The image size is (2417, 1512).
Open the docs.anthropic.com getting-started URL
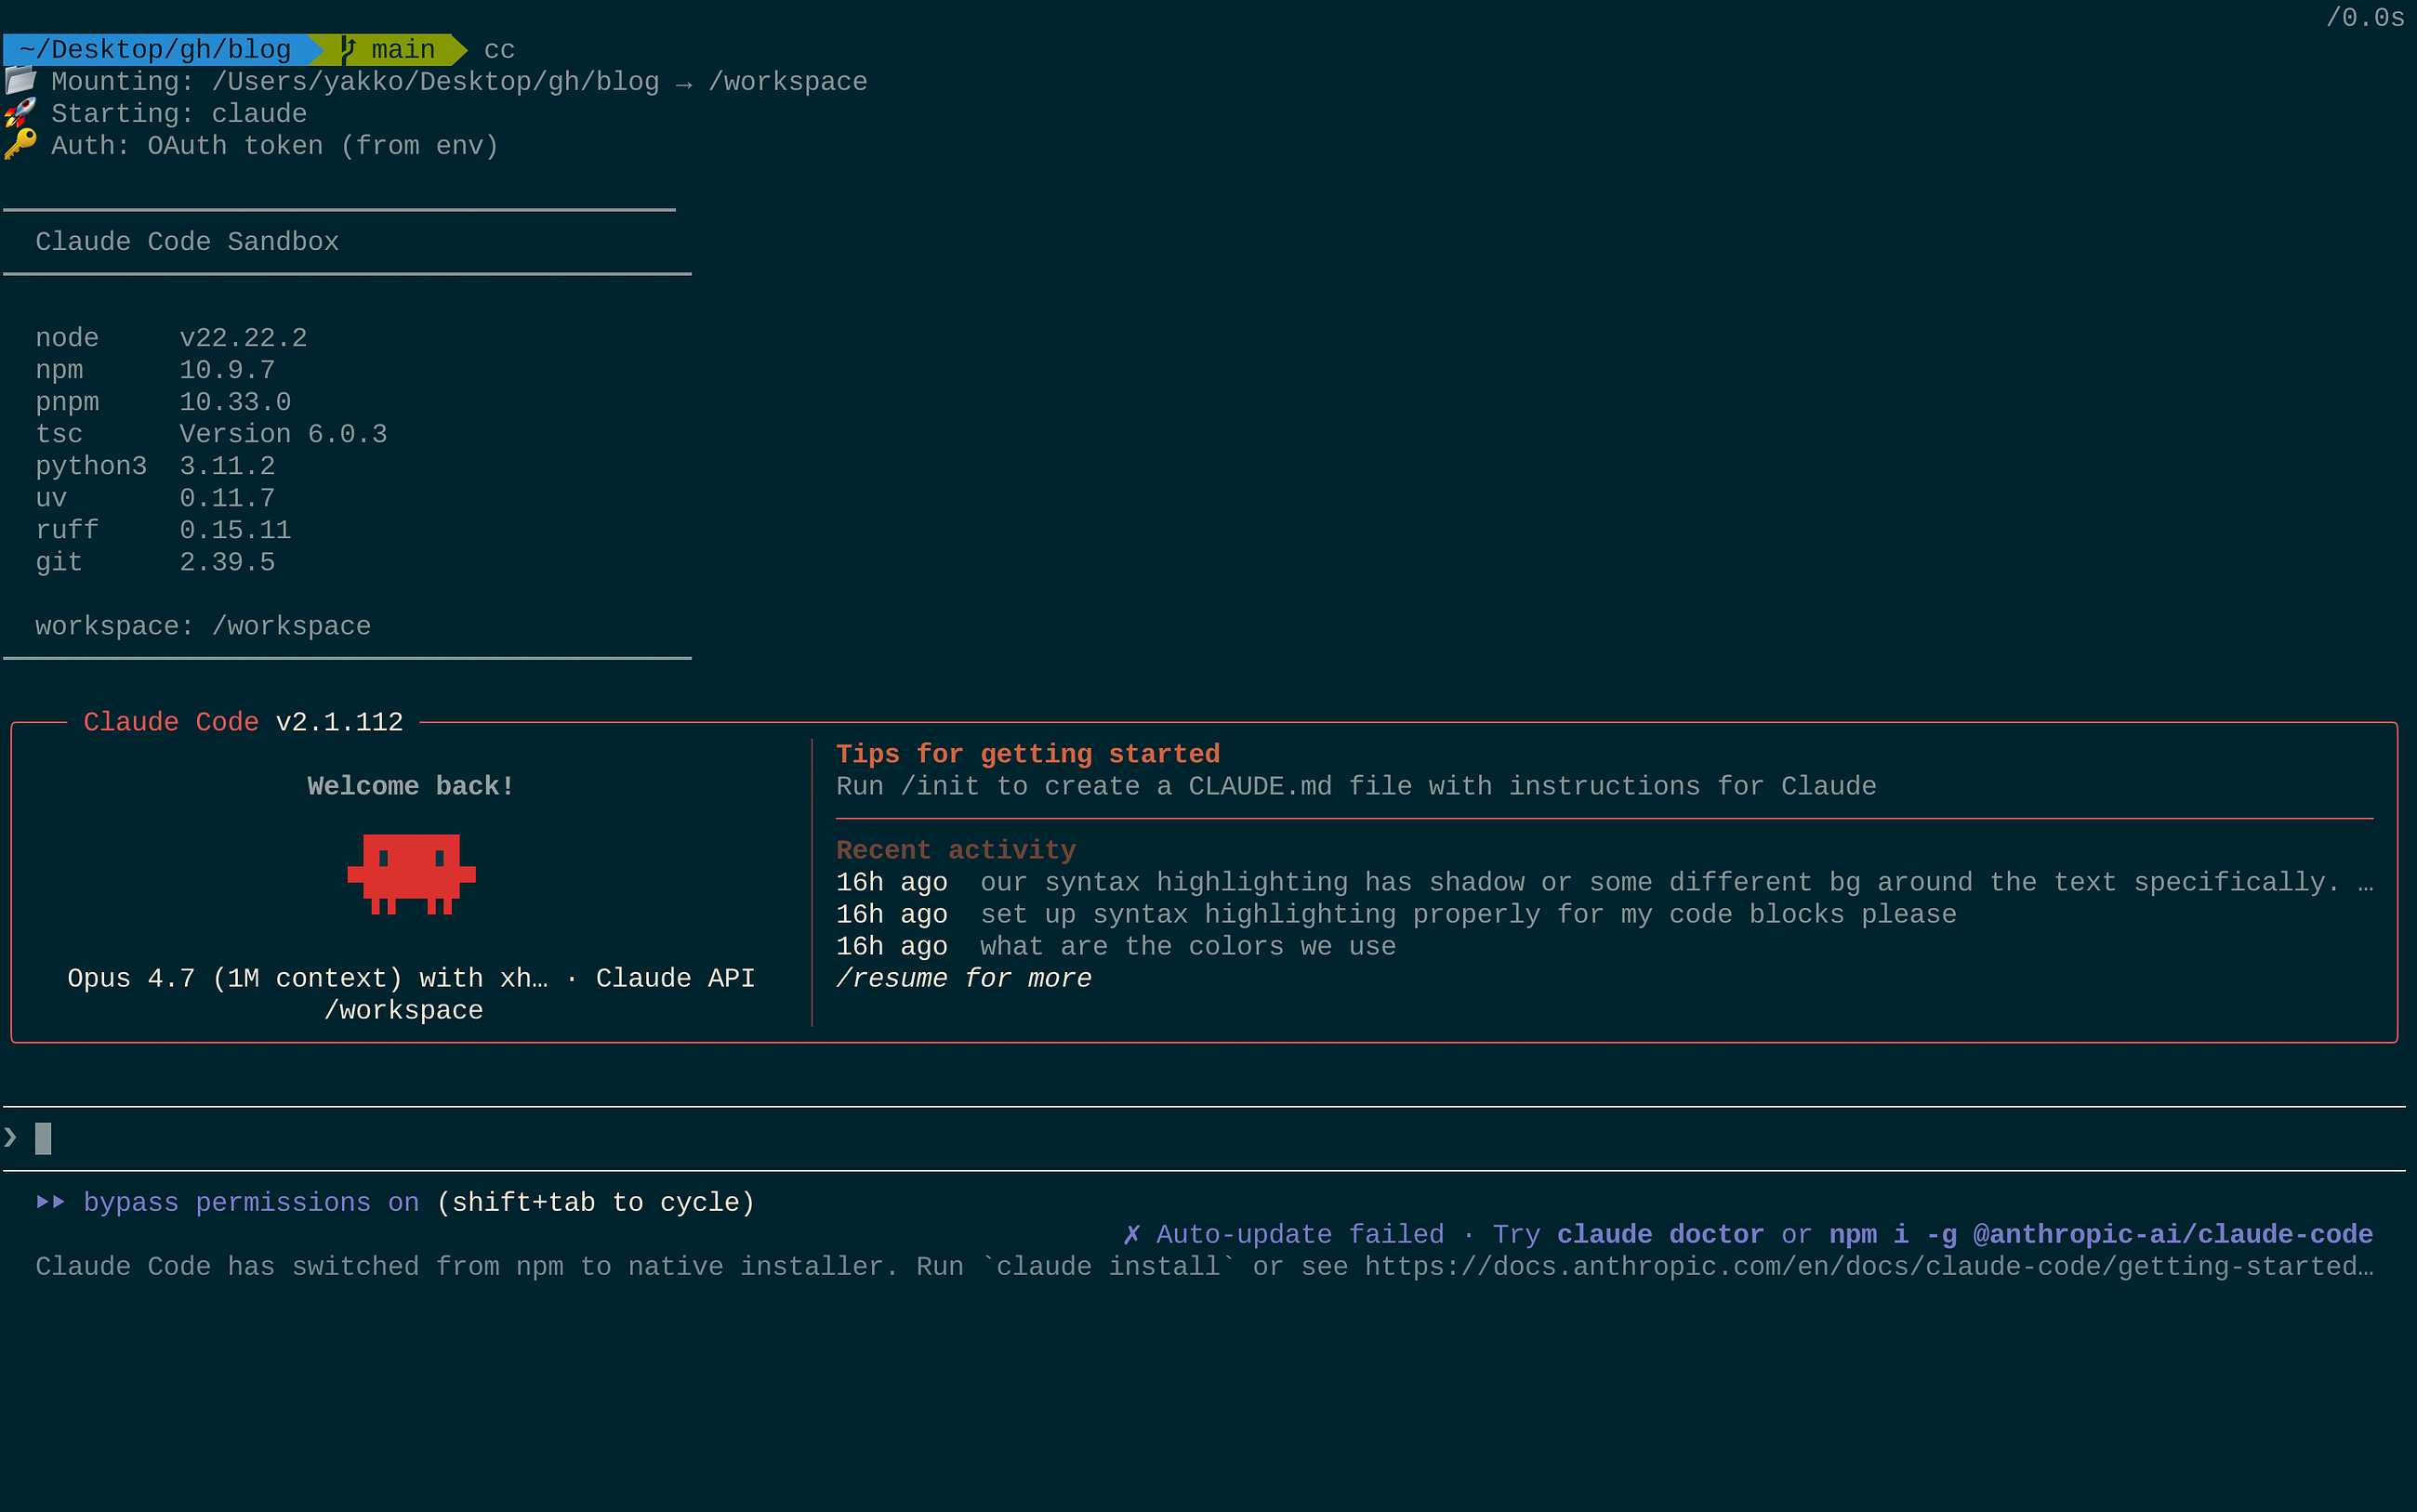(x=1869, y=1266)
